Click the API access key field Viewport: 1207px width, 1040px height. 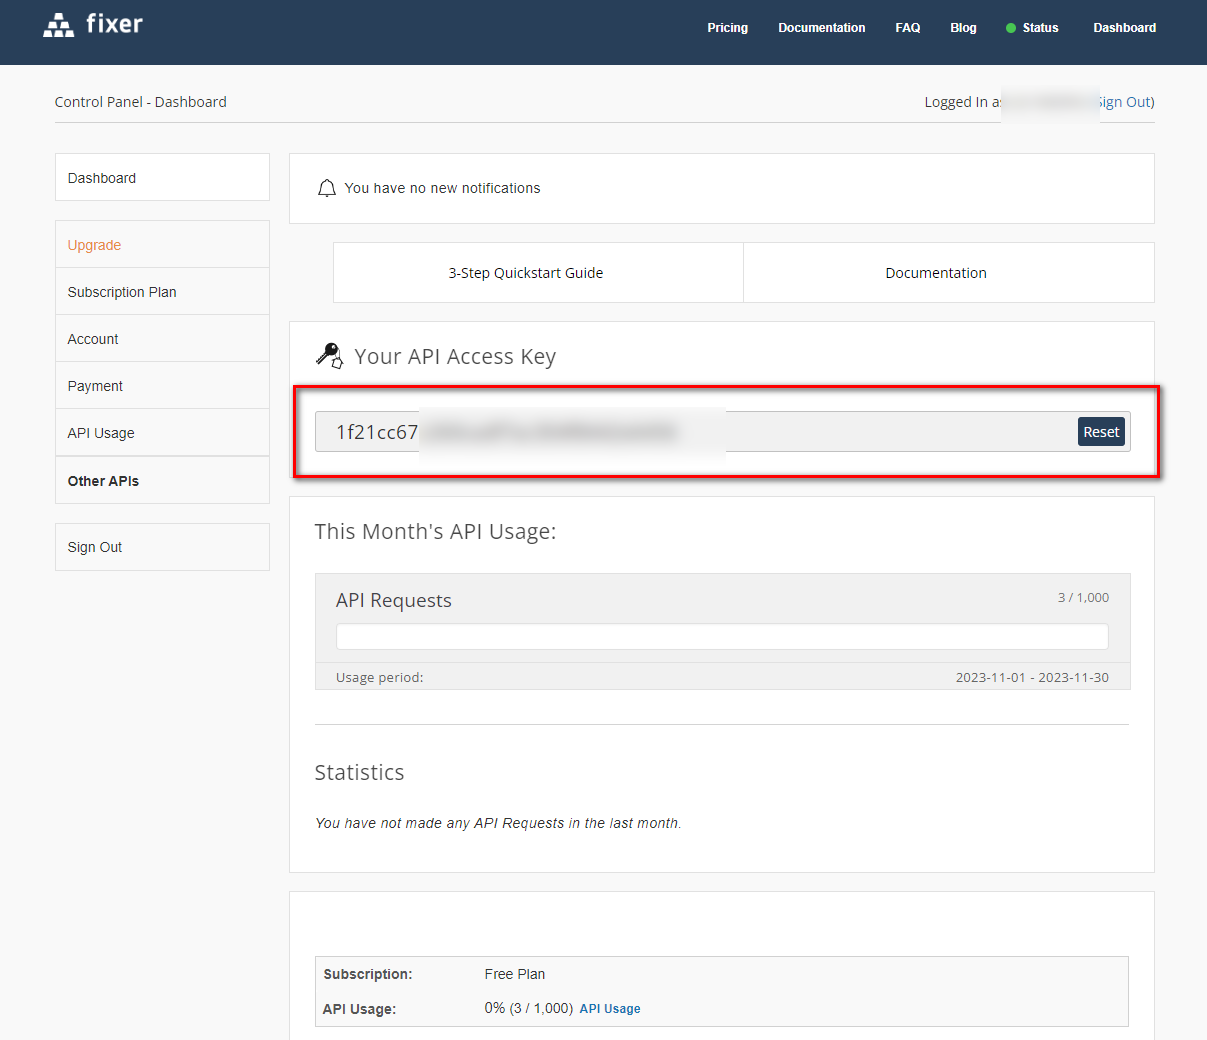[690, 432]
